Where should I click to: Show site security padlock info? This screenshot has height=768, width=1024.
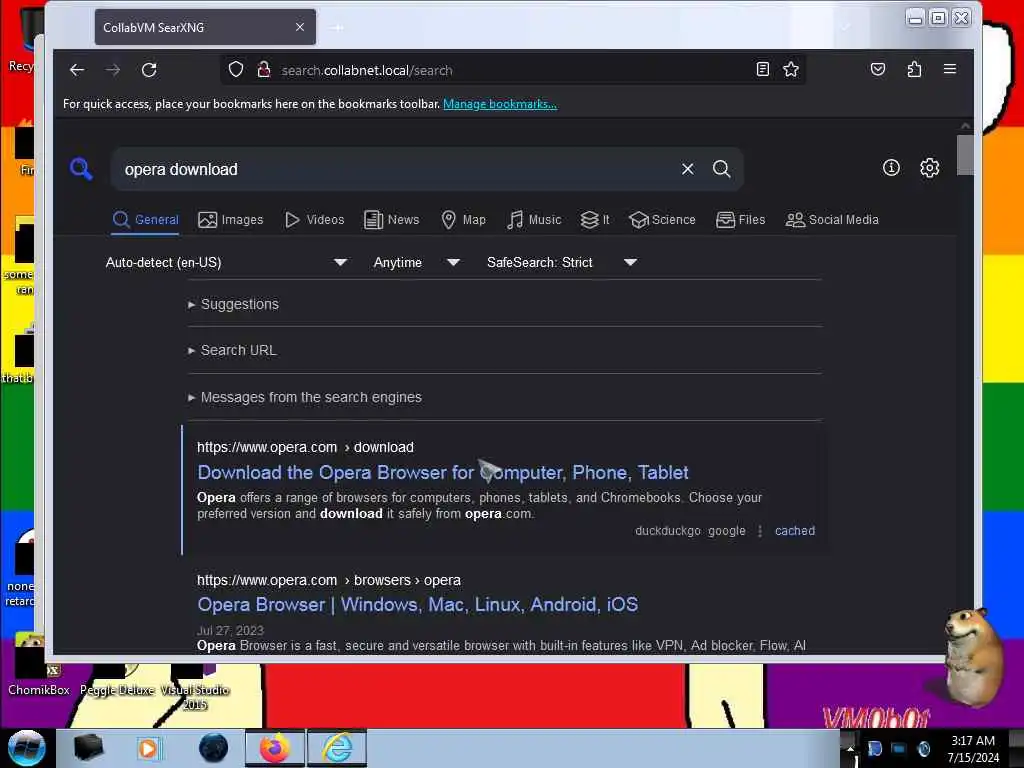tap(263, 69)
